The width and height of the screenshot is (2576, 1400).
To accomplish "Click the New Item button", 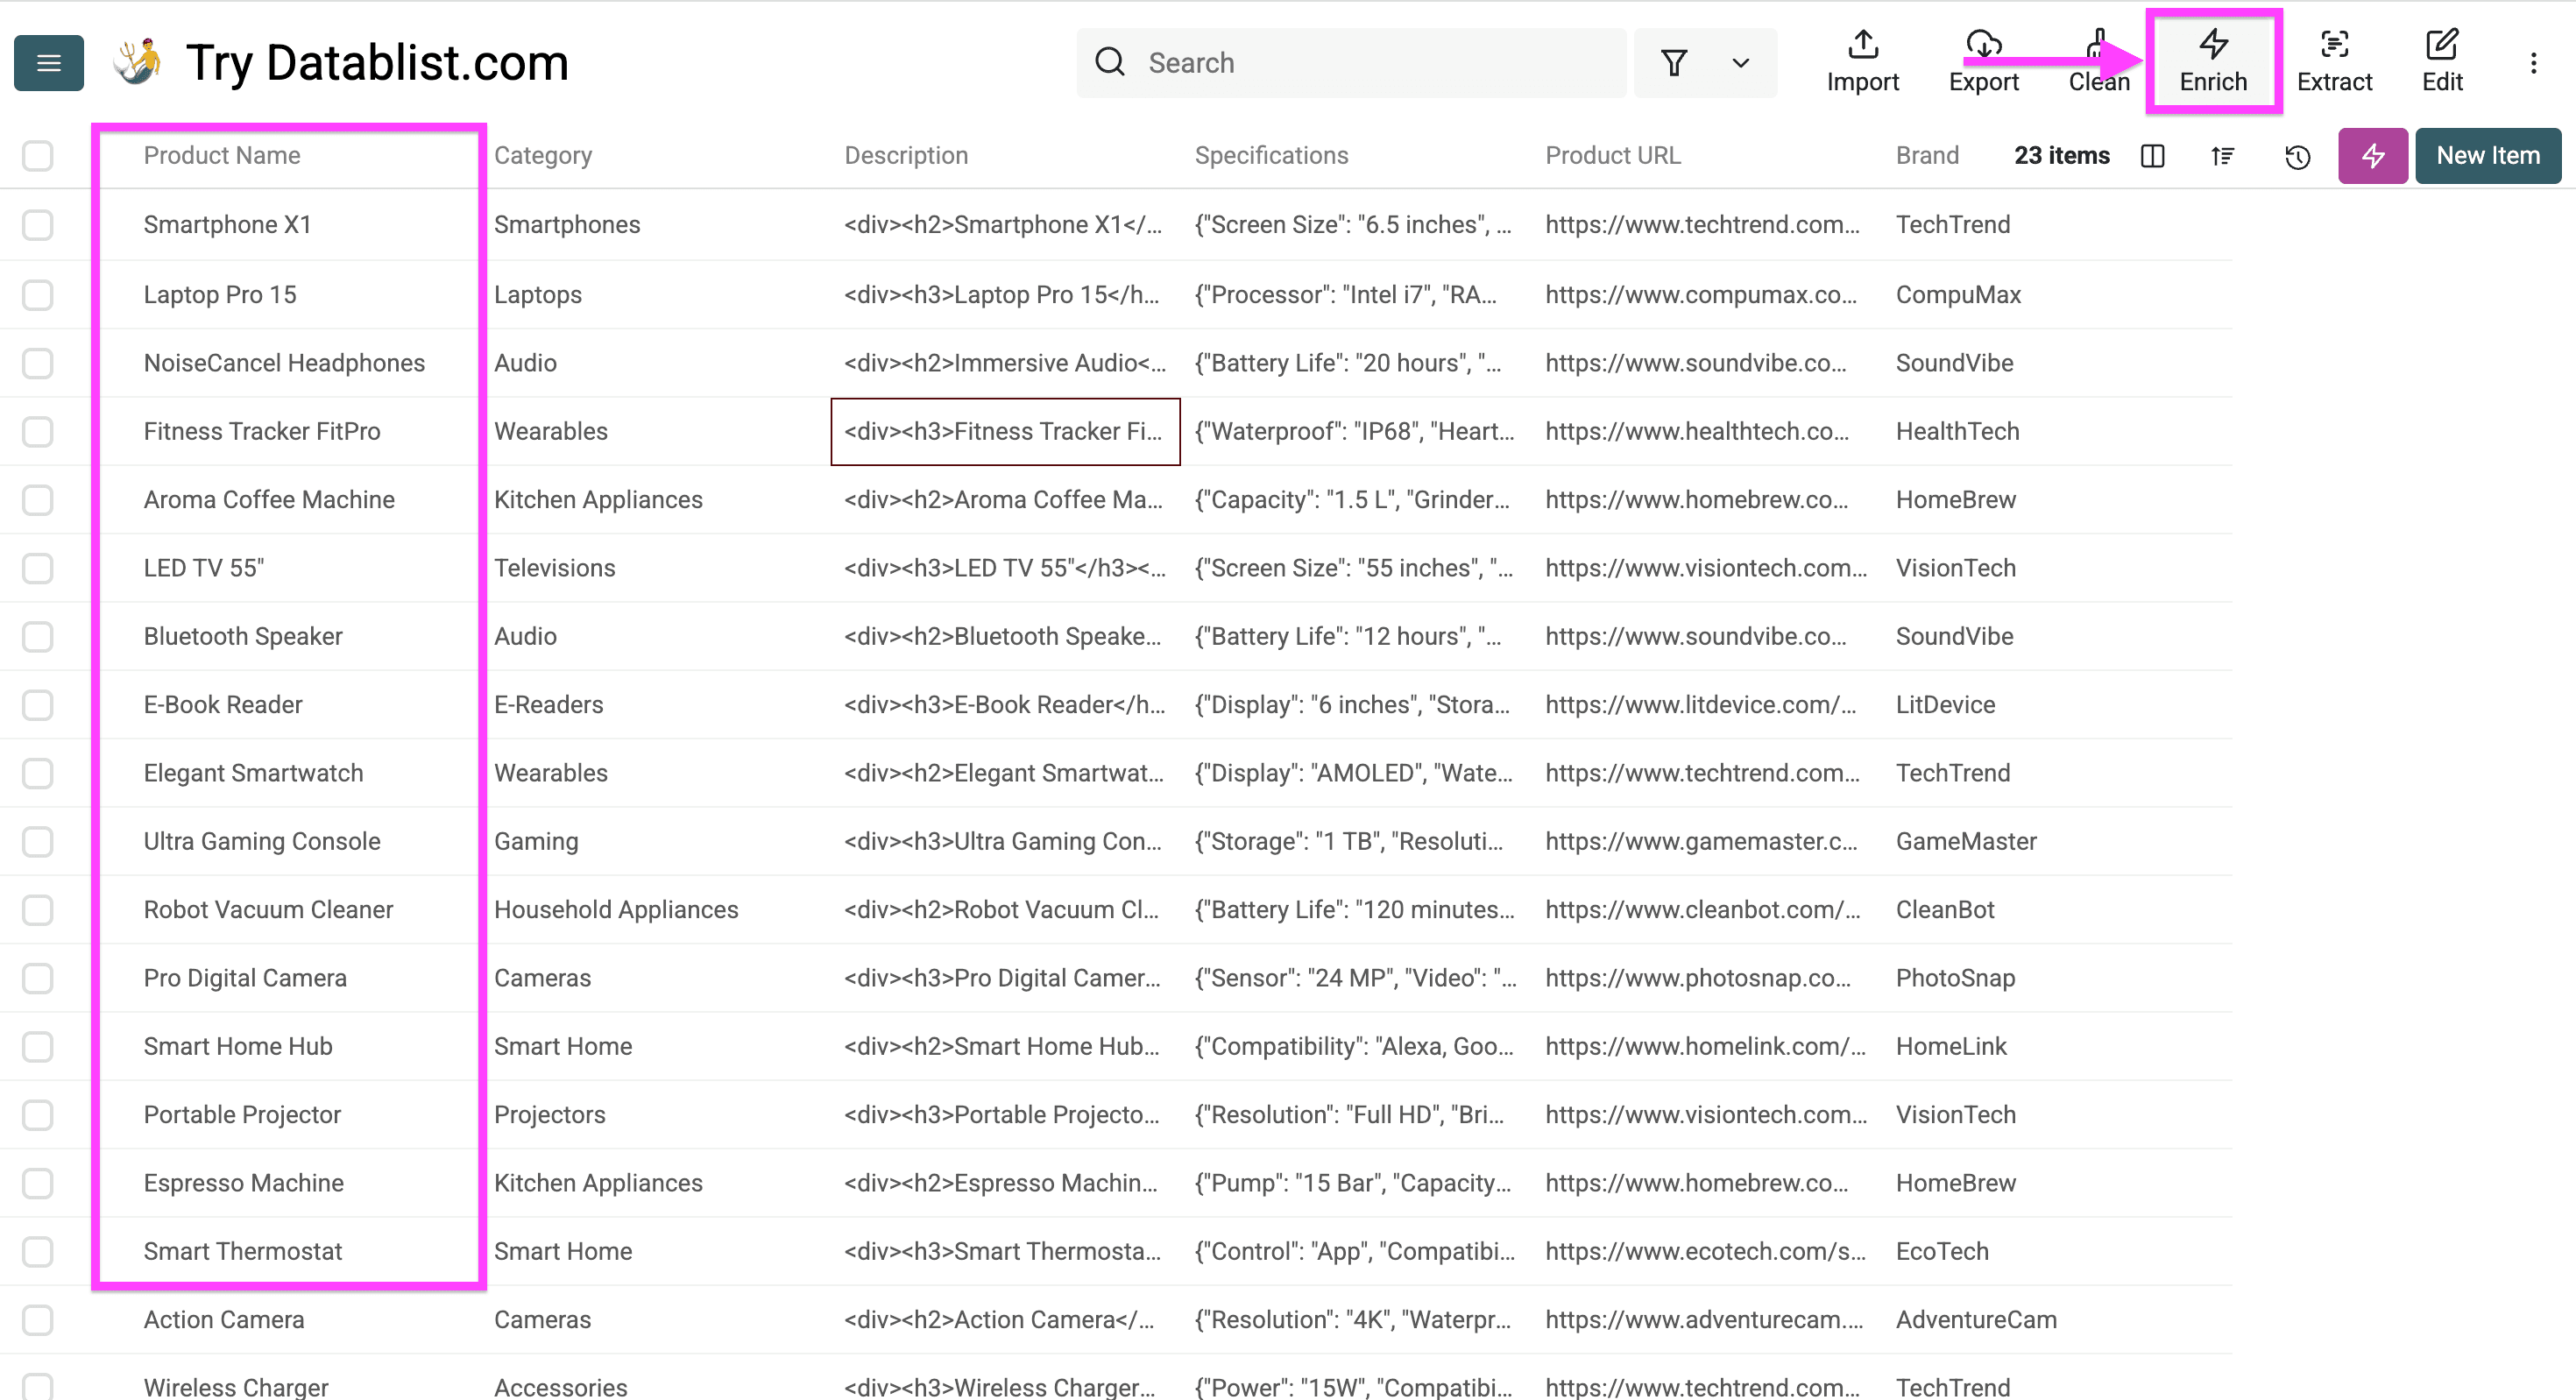I will (2487, 156).
